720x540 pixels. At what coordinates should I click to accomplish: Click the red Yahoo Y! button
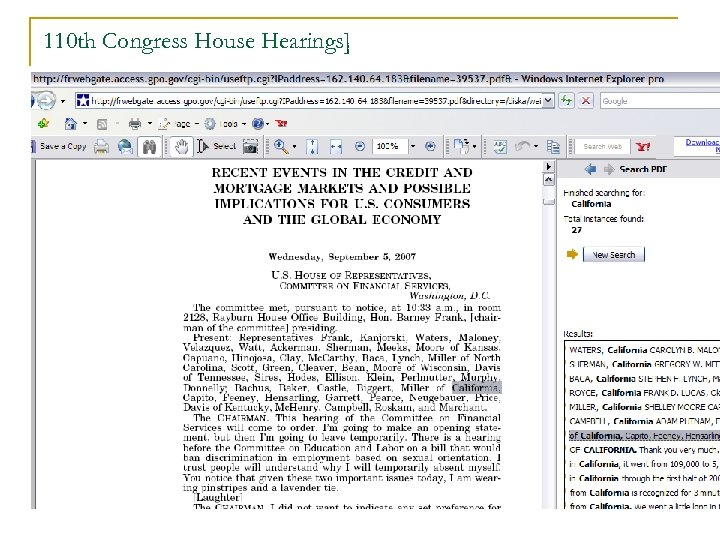coord(643,147)
